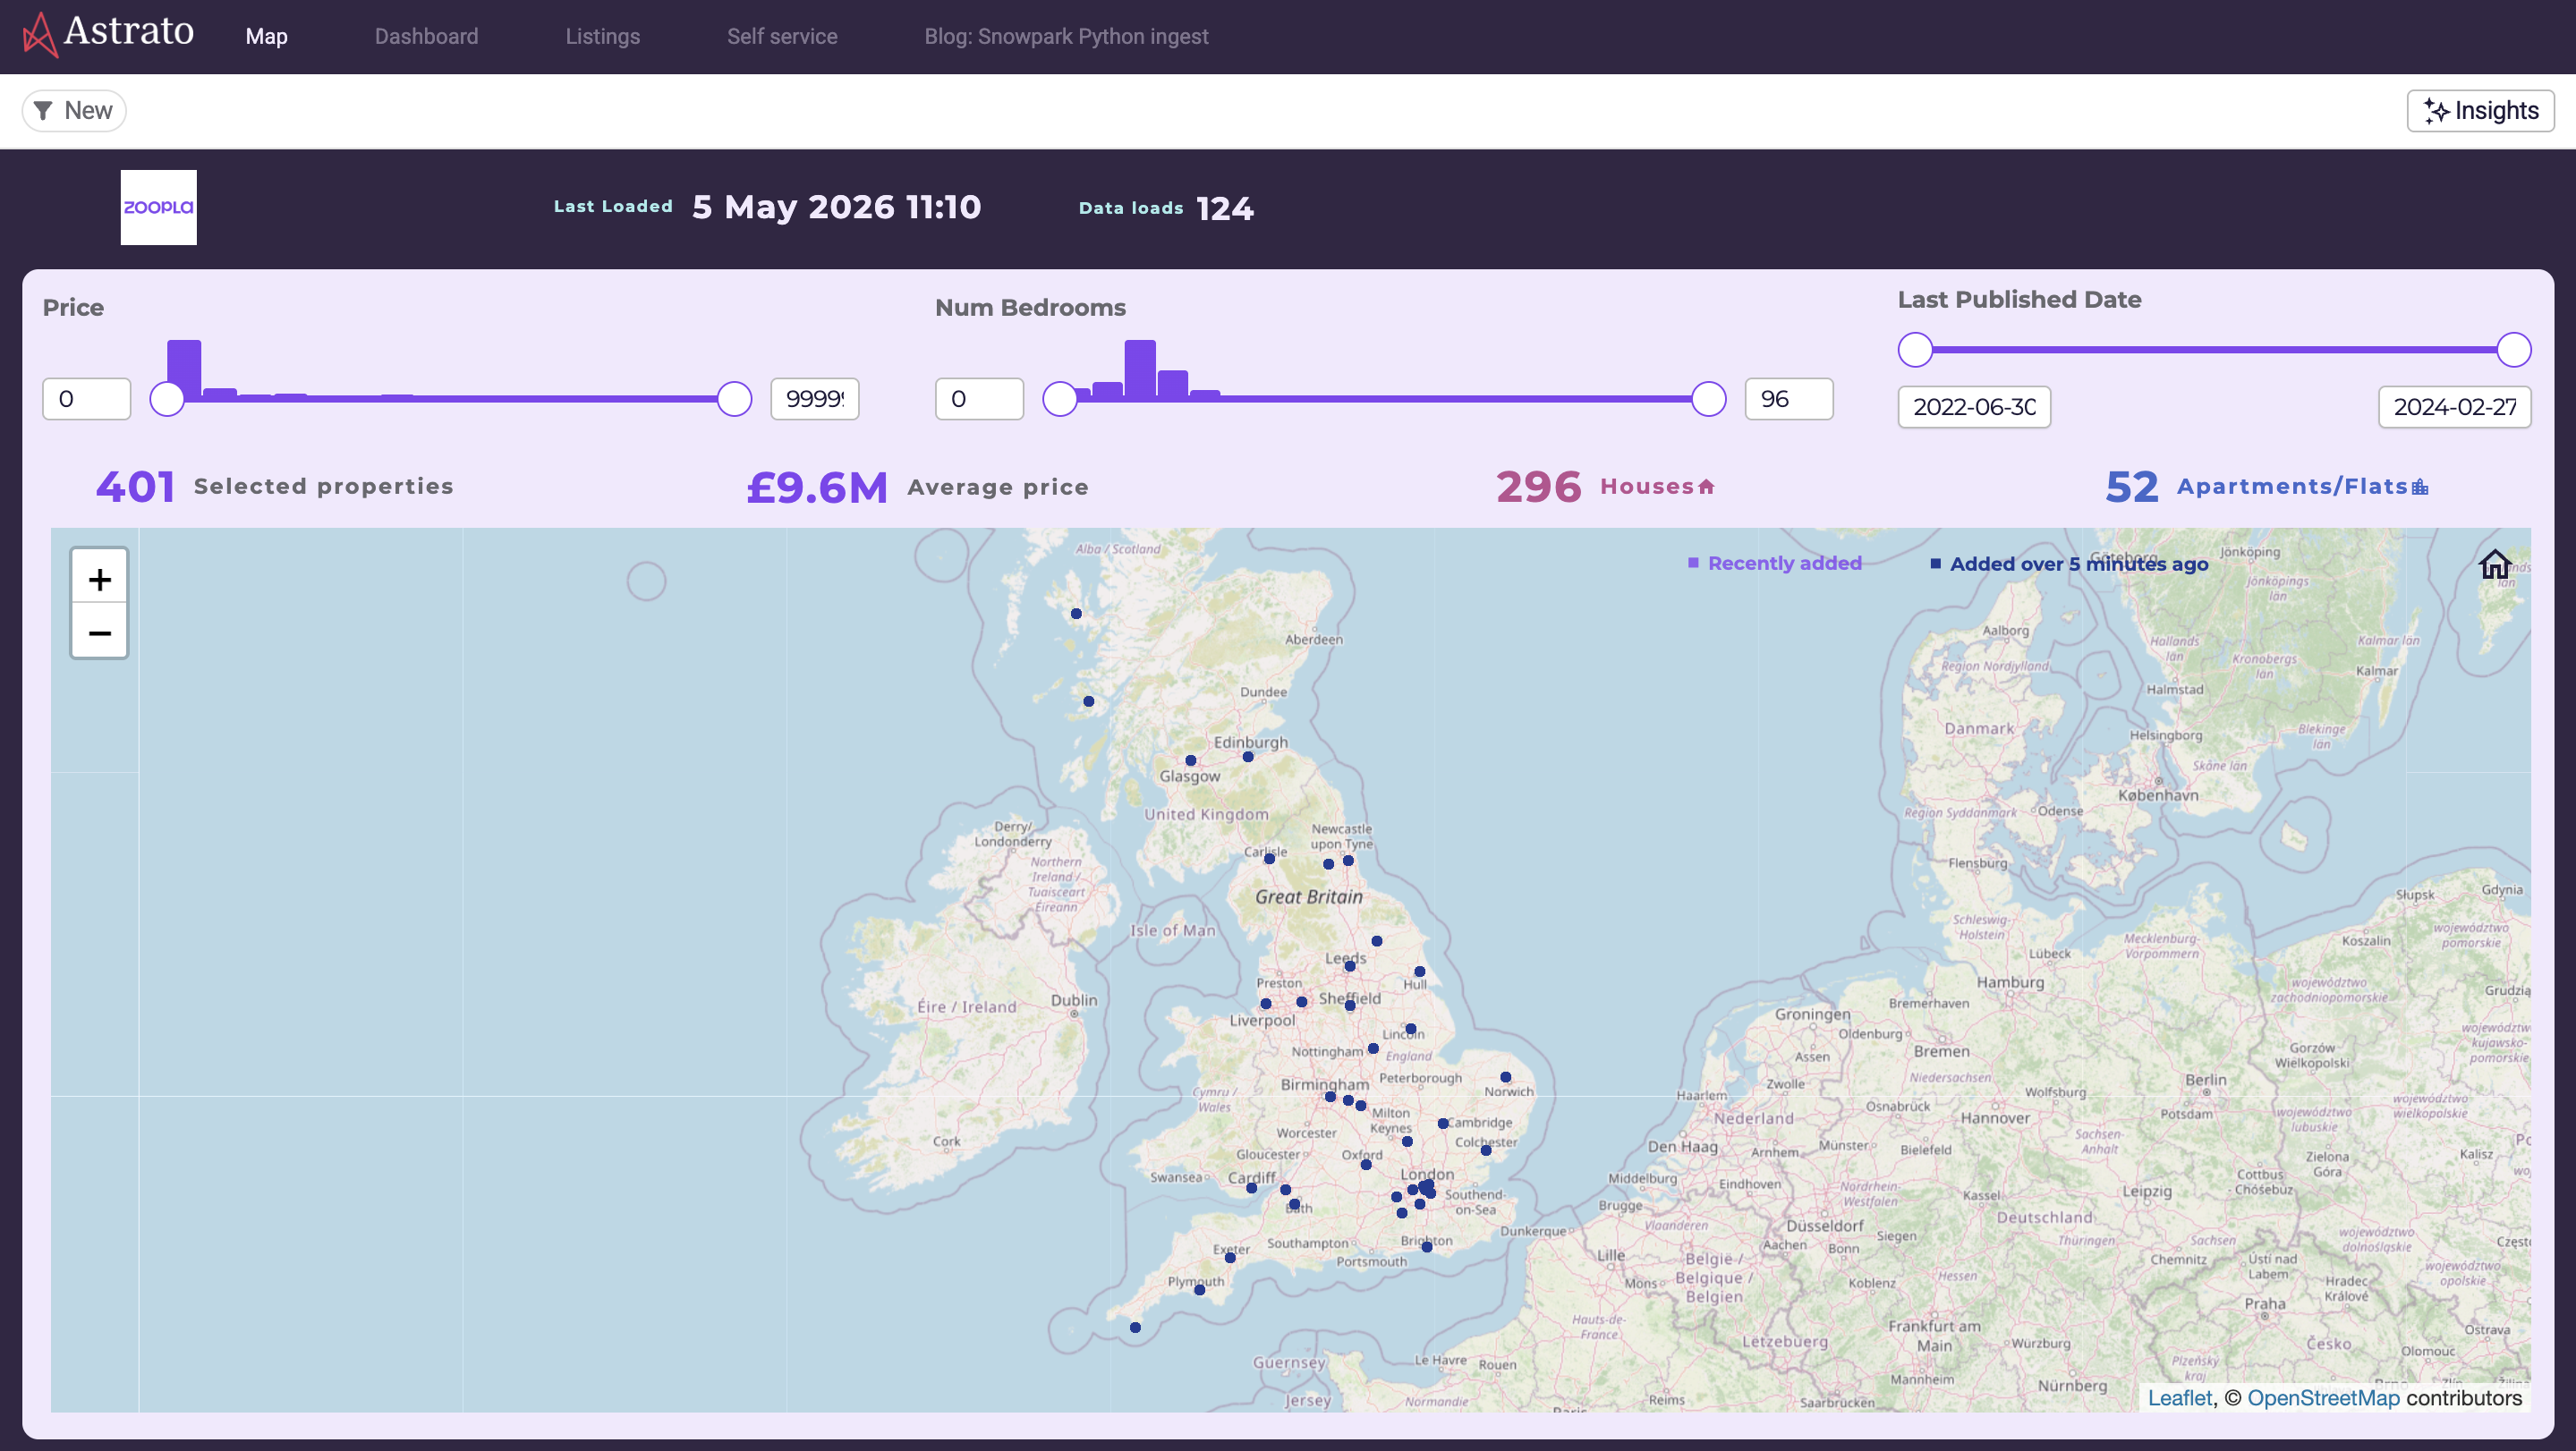Toggle the Added over 5 minutes ago legend

click(2069, 564)
